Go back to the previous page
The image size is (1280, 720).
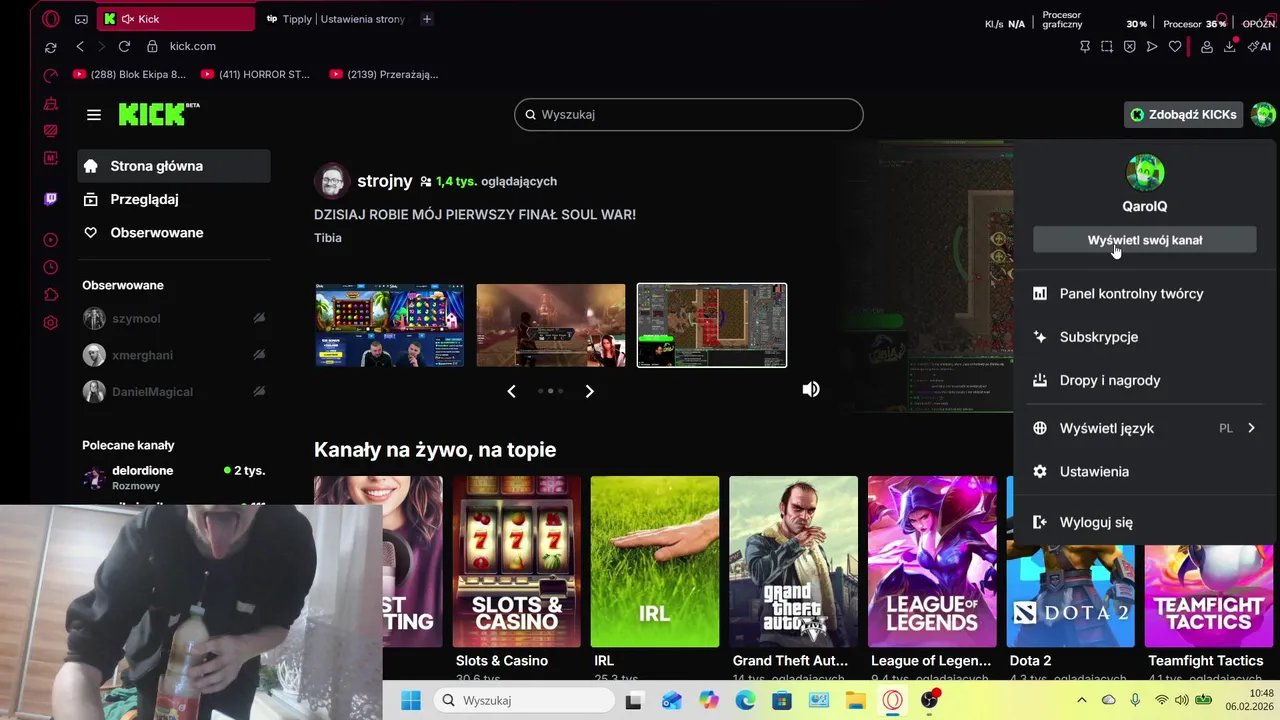click(x=80, y=46)
